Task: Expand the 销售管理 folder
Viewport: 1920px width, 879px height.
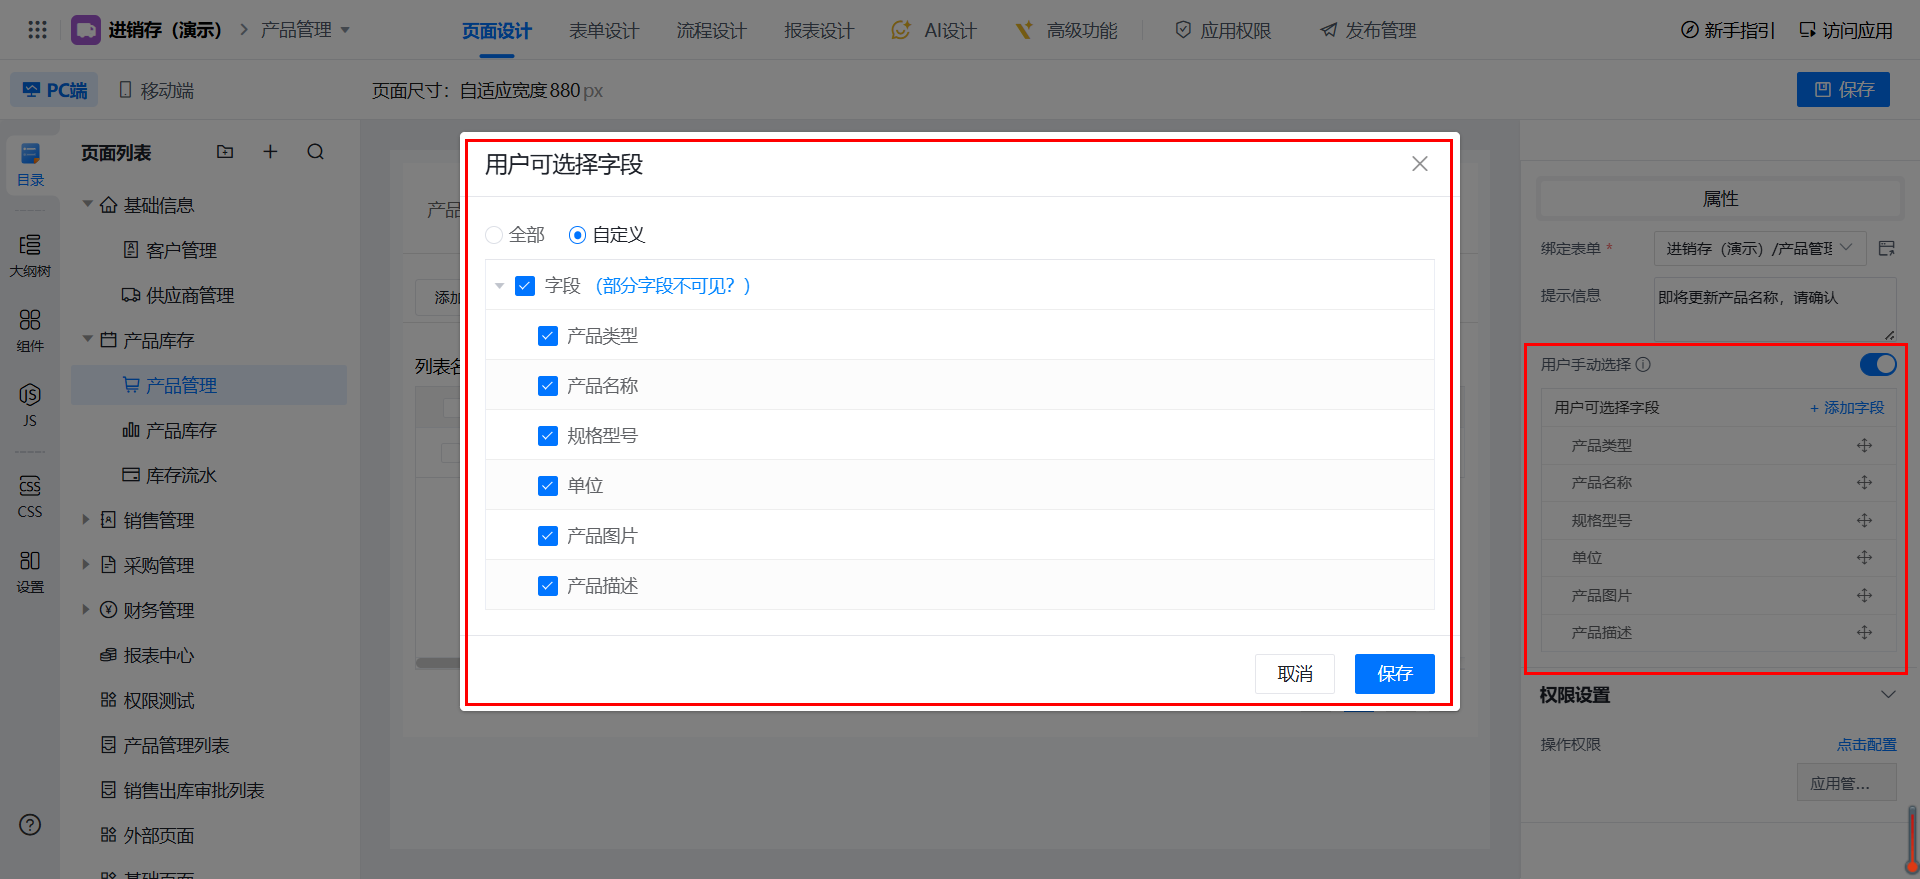Action: pyautogui.click(x=86, y=520)
